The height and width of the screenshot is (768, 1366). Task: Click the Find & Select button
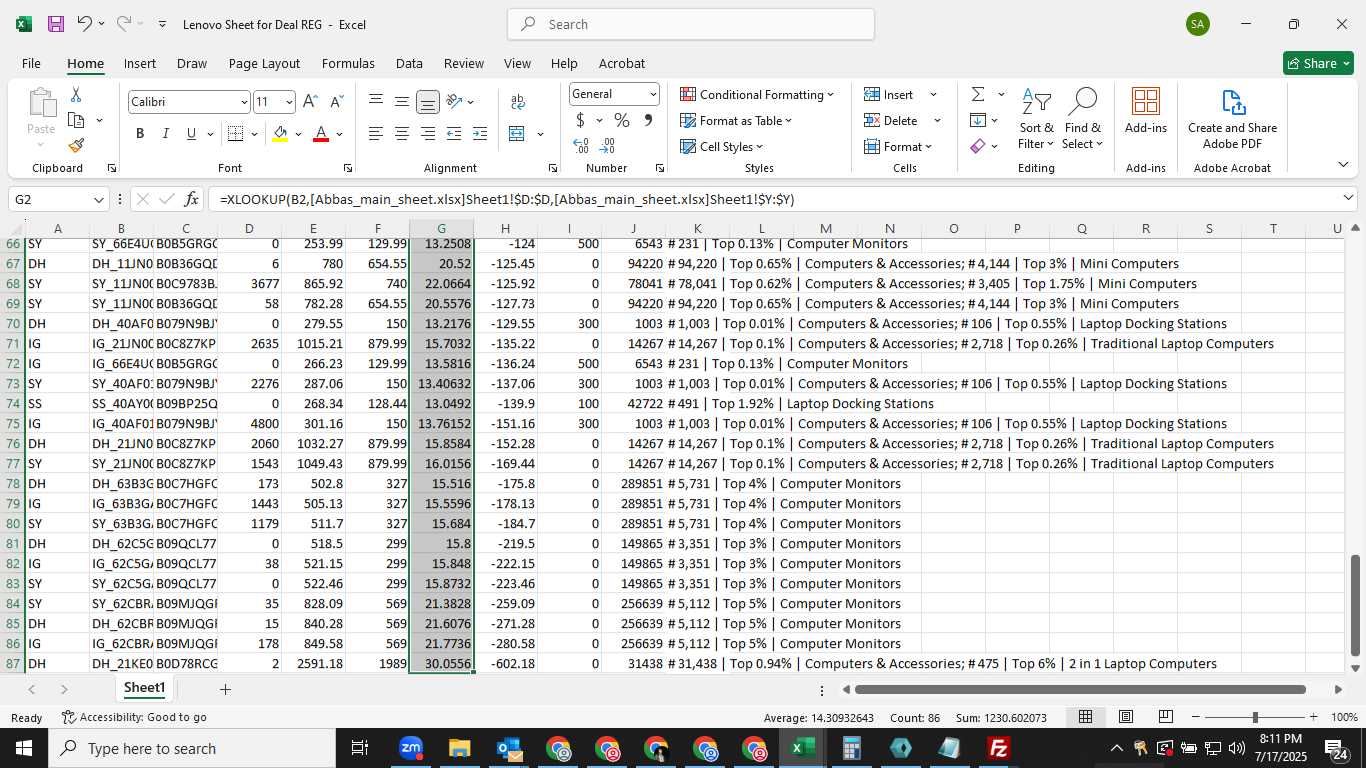(1082, 119)
